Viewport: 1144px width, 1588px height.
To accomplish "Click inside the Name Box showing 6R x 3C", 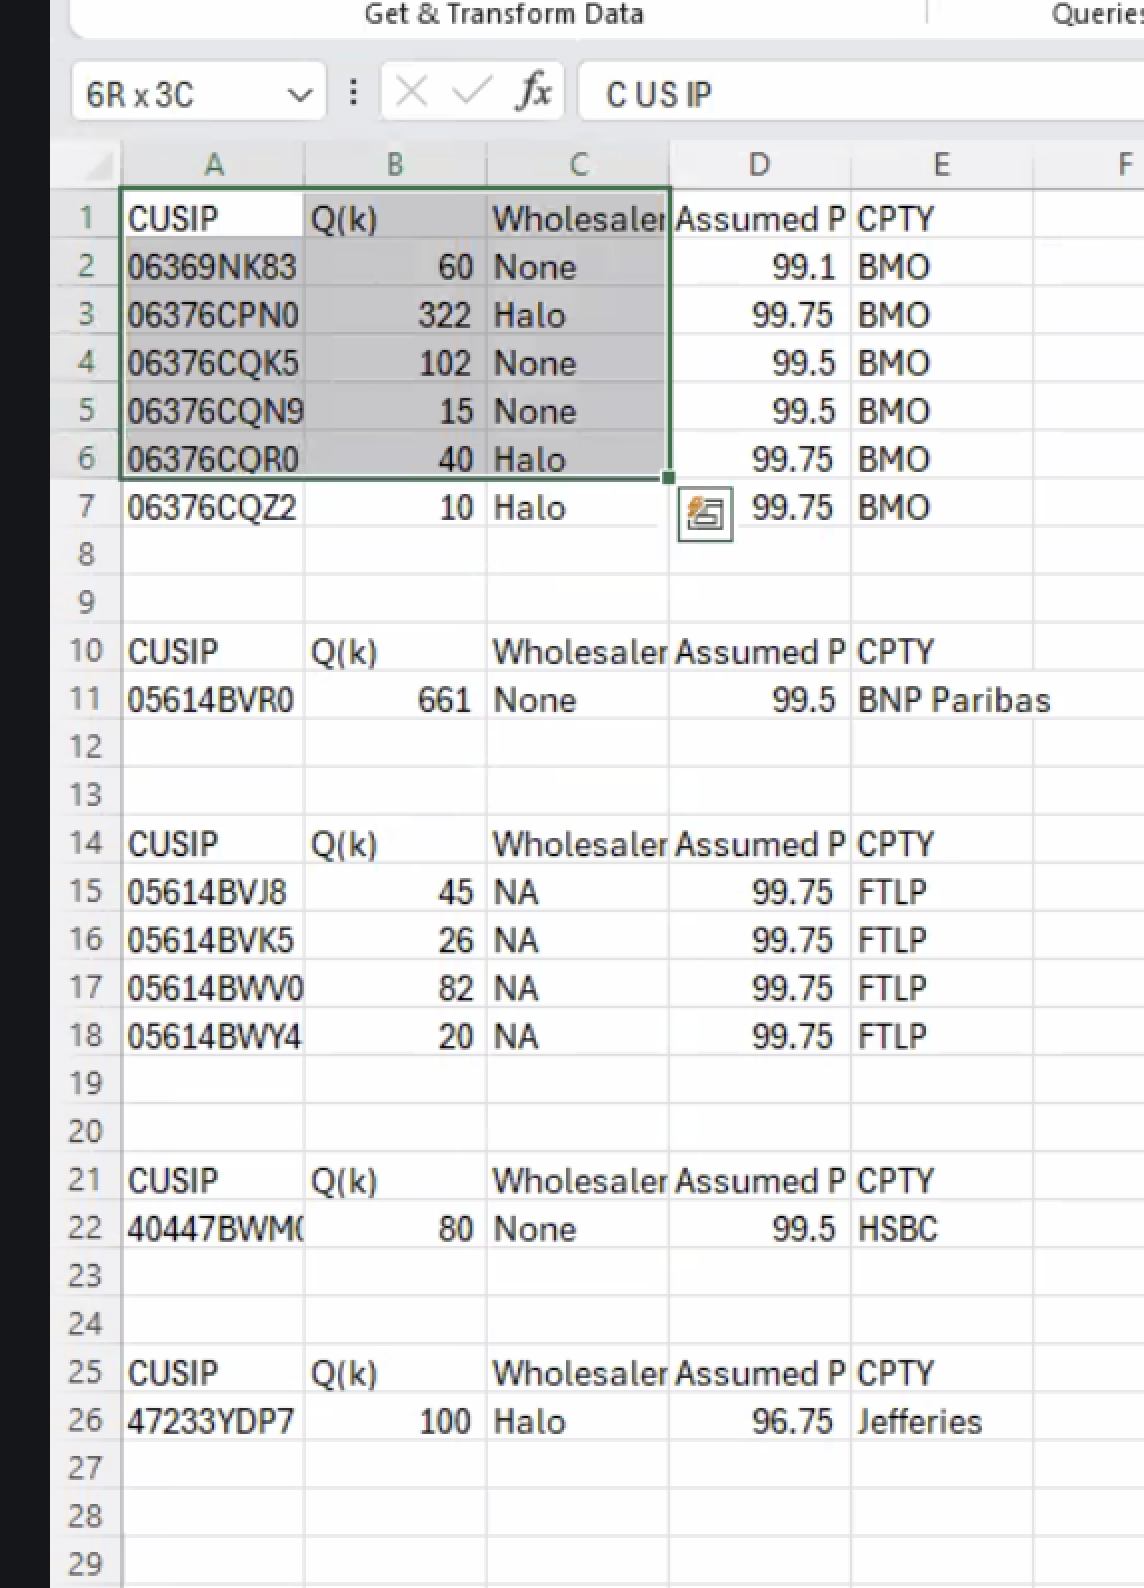I will tap(170, 95).
